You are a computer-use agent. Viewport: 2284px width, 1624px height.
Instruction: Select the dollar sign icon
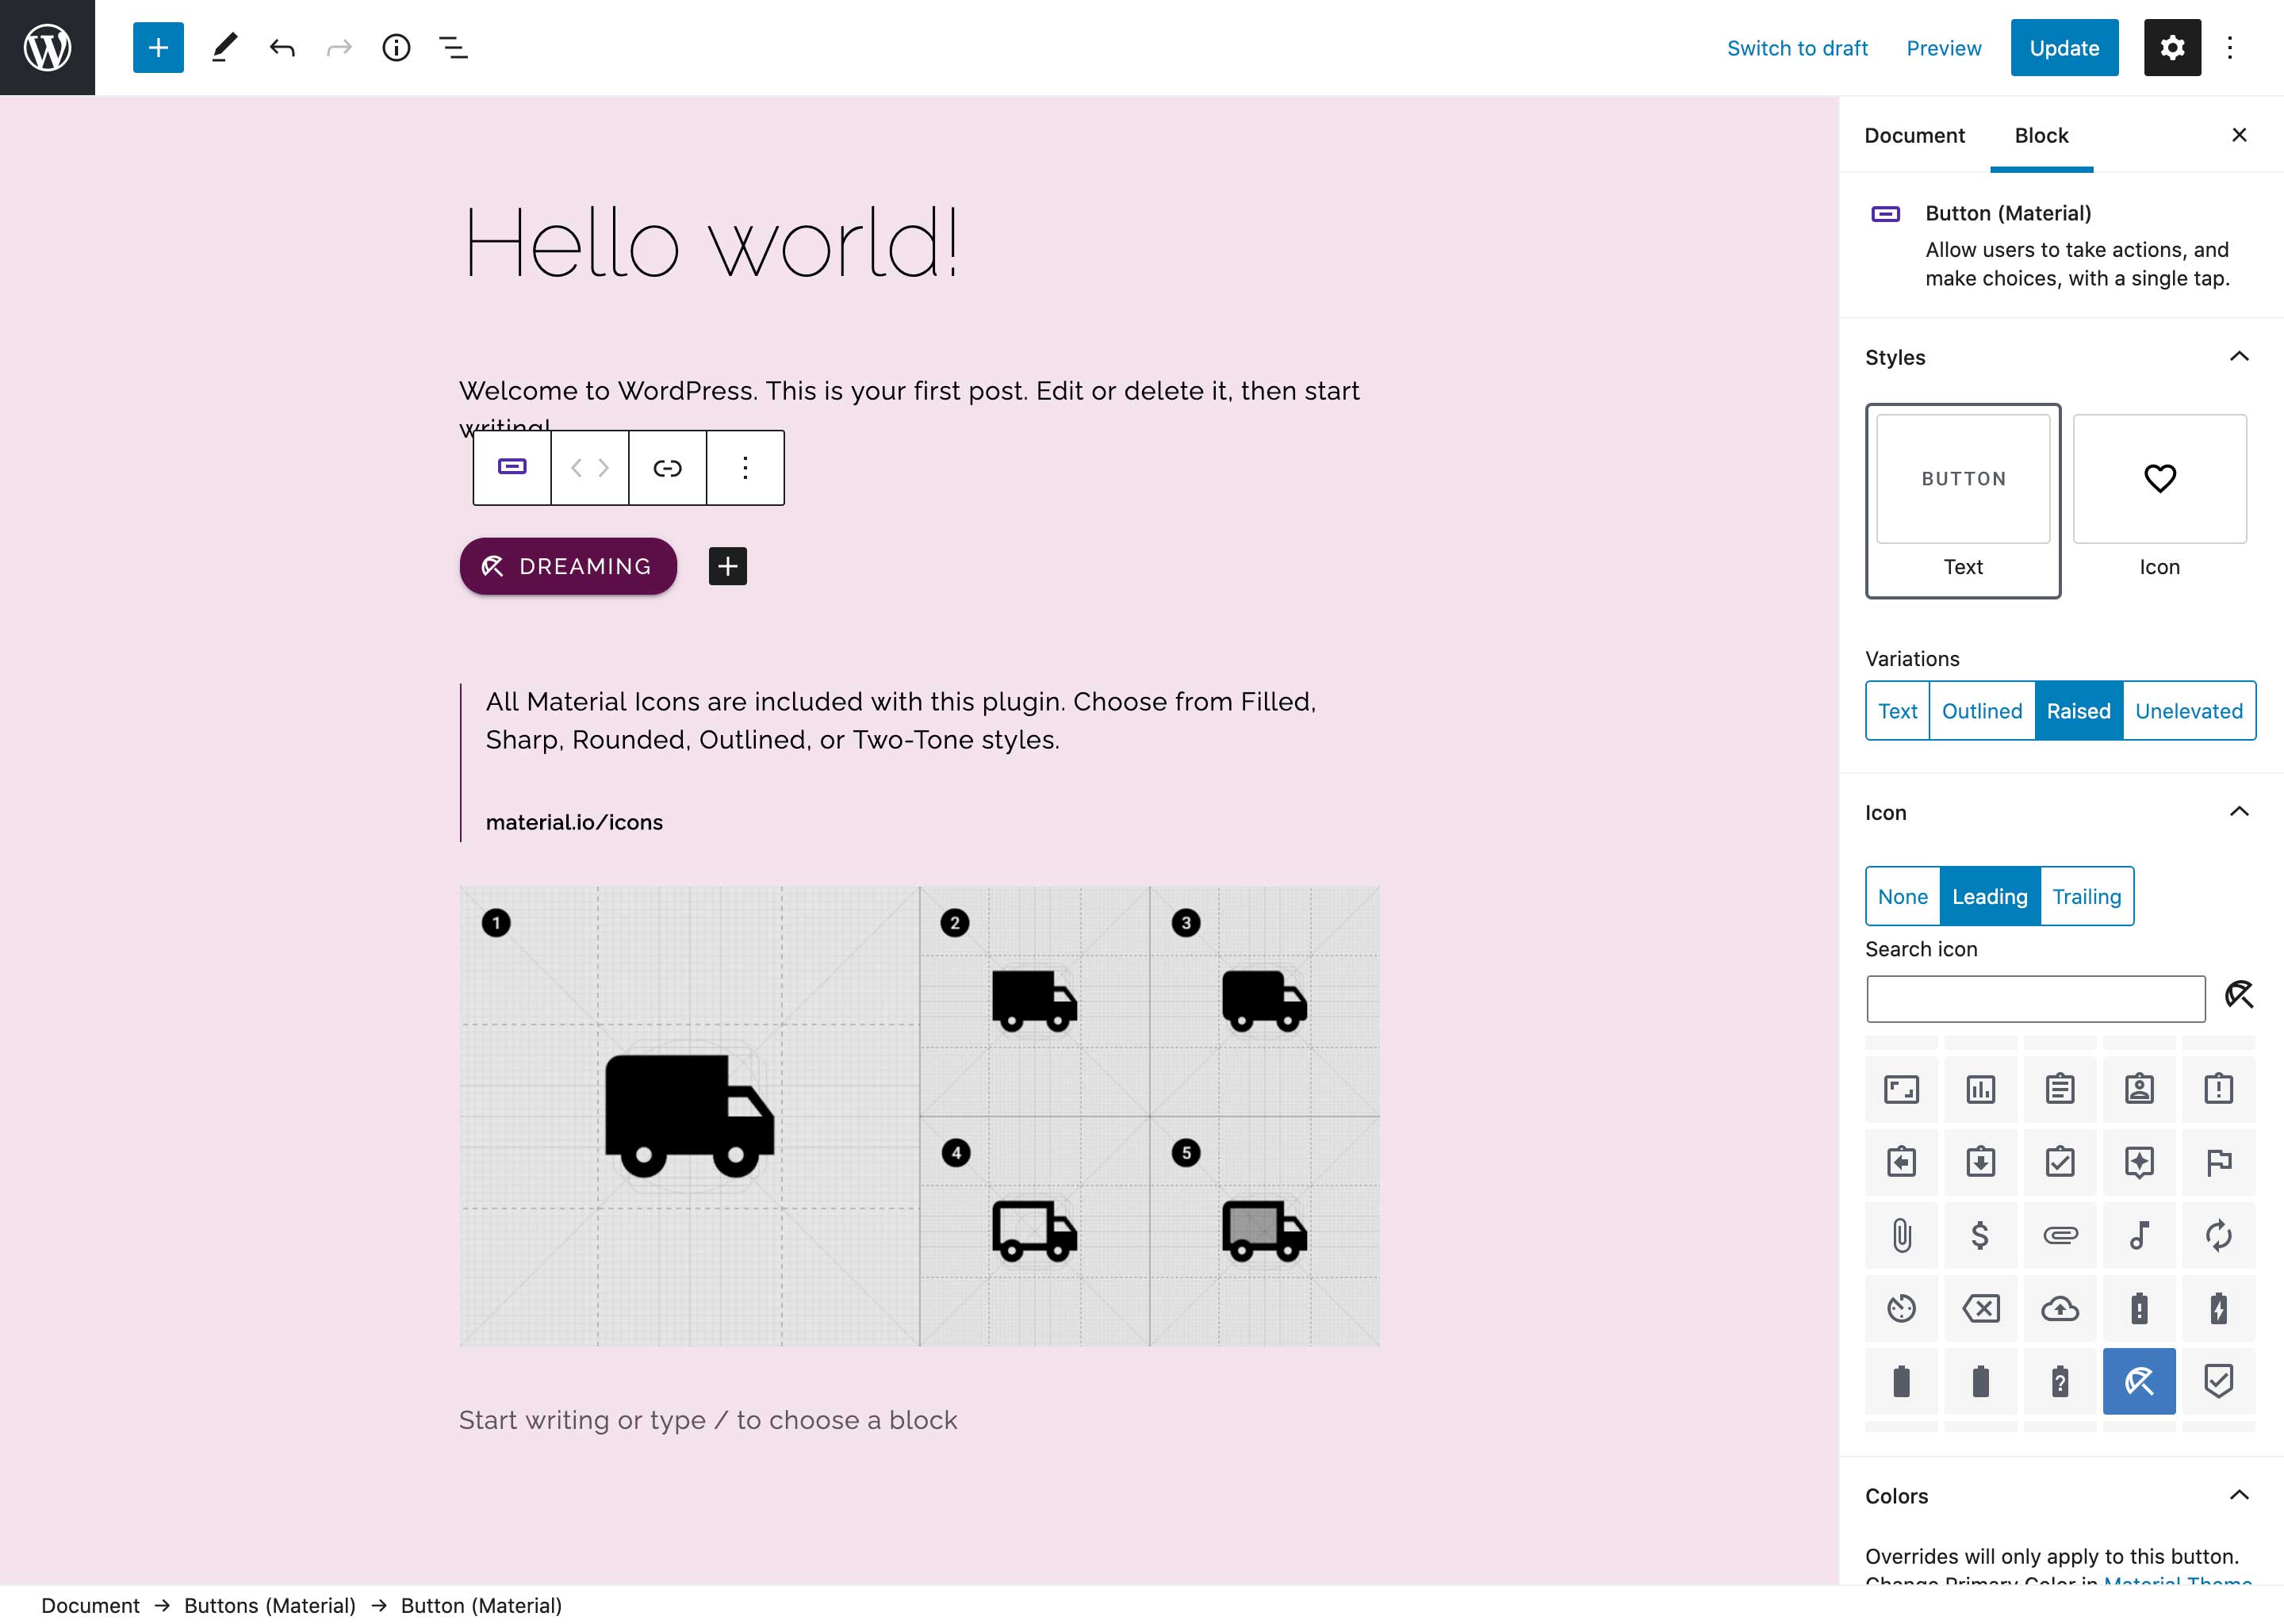click(x=1980, y=1235)
